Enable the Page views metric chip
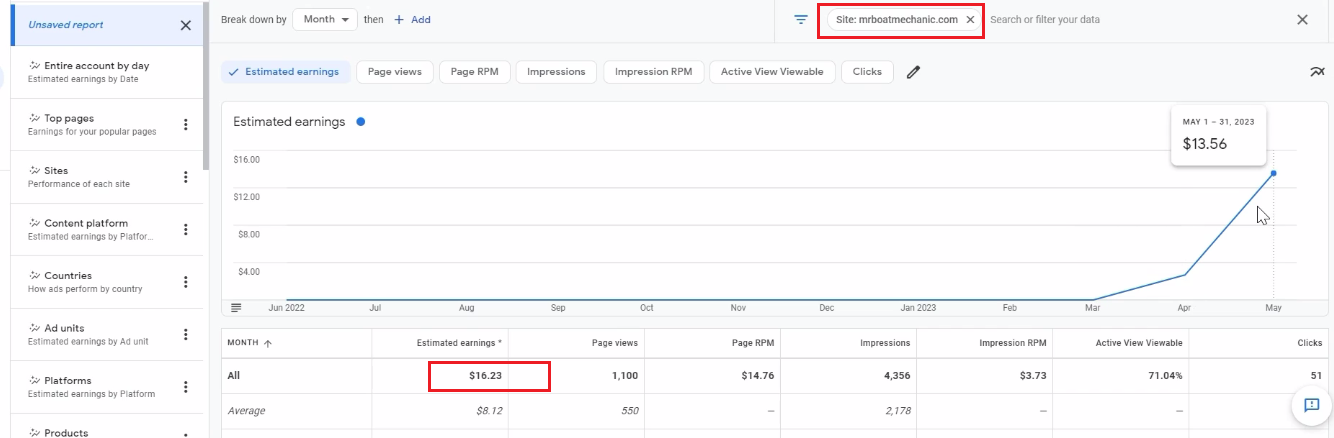1334x438 pixels. pyautogui.click(x=394, y=72)
